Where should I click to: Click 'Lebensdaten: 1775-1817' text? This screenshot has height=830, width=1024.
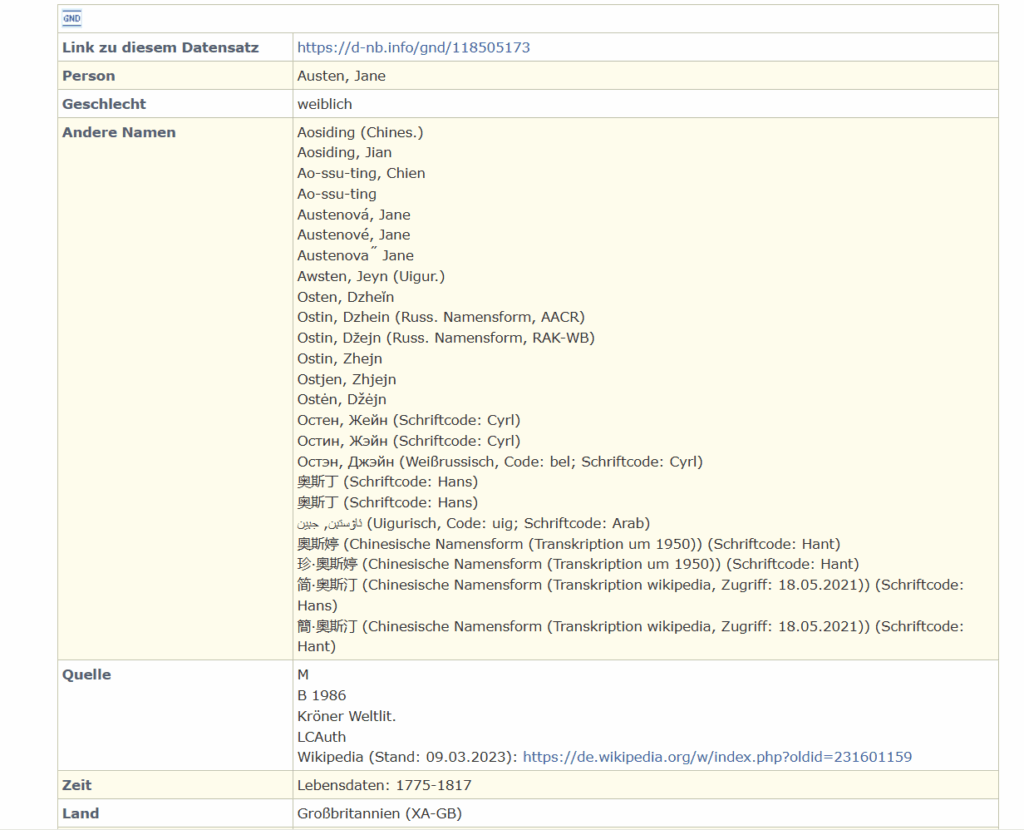[384, 785]
